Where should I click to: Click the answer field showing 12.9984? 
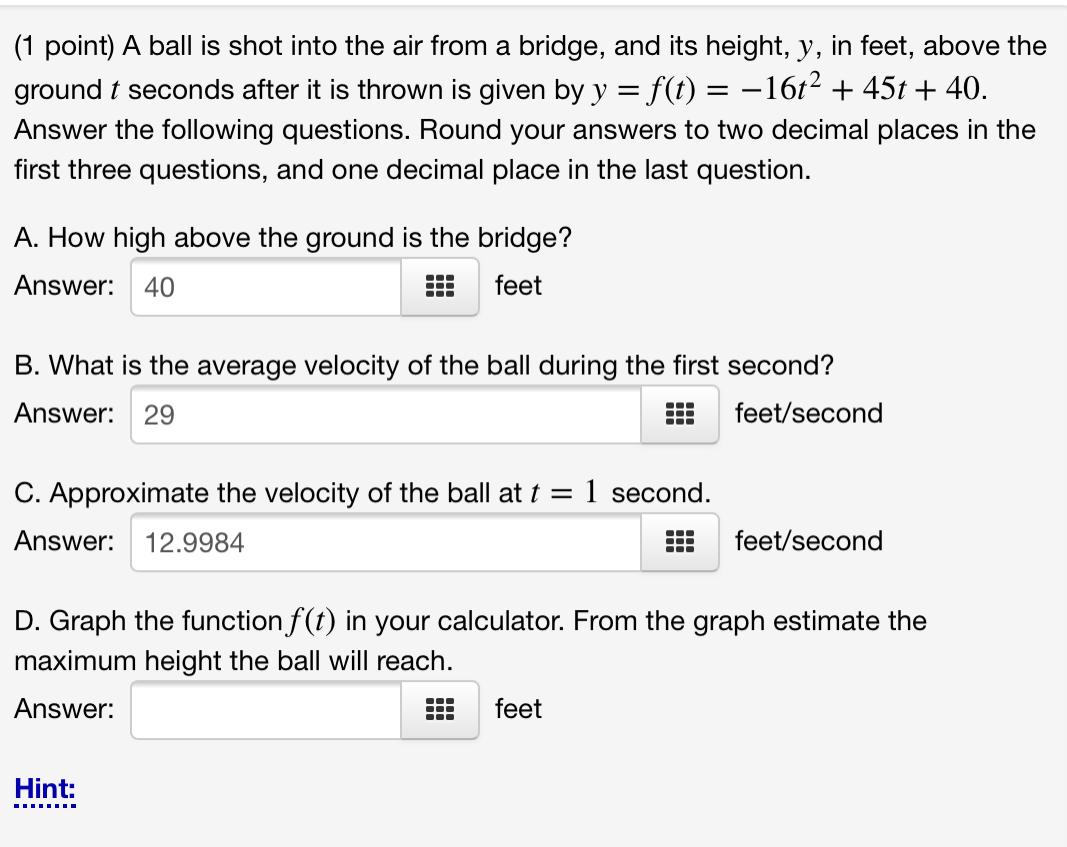click(386, 543)
